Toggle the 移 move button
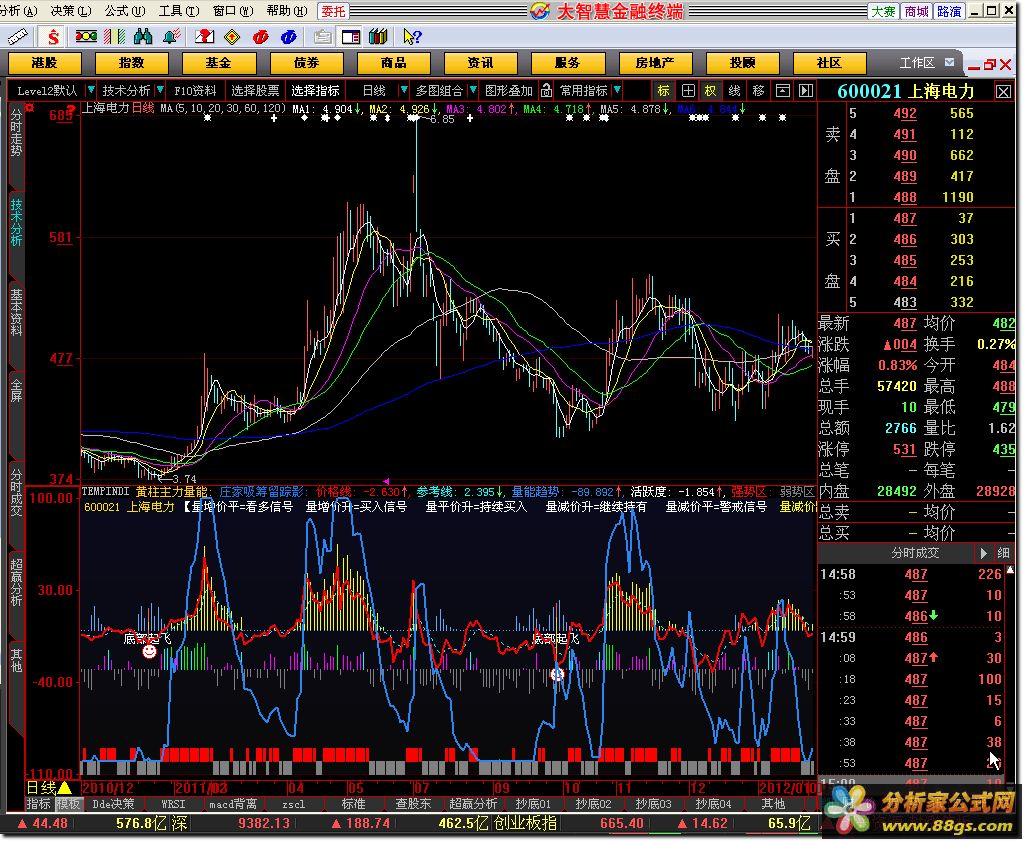 (x=758, y=91)
